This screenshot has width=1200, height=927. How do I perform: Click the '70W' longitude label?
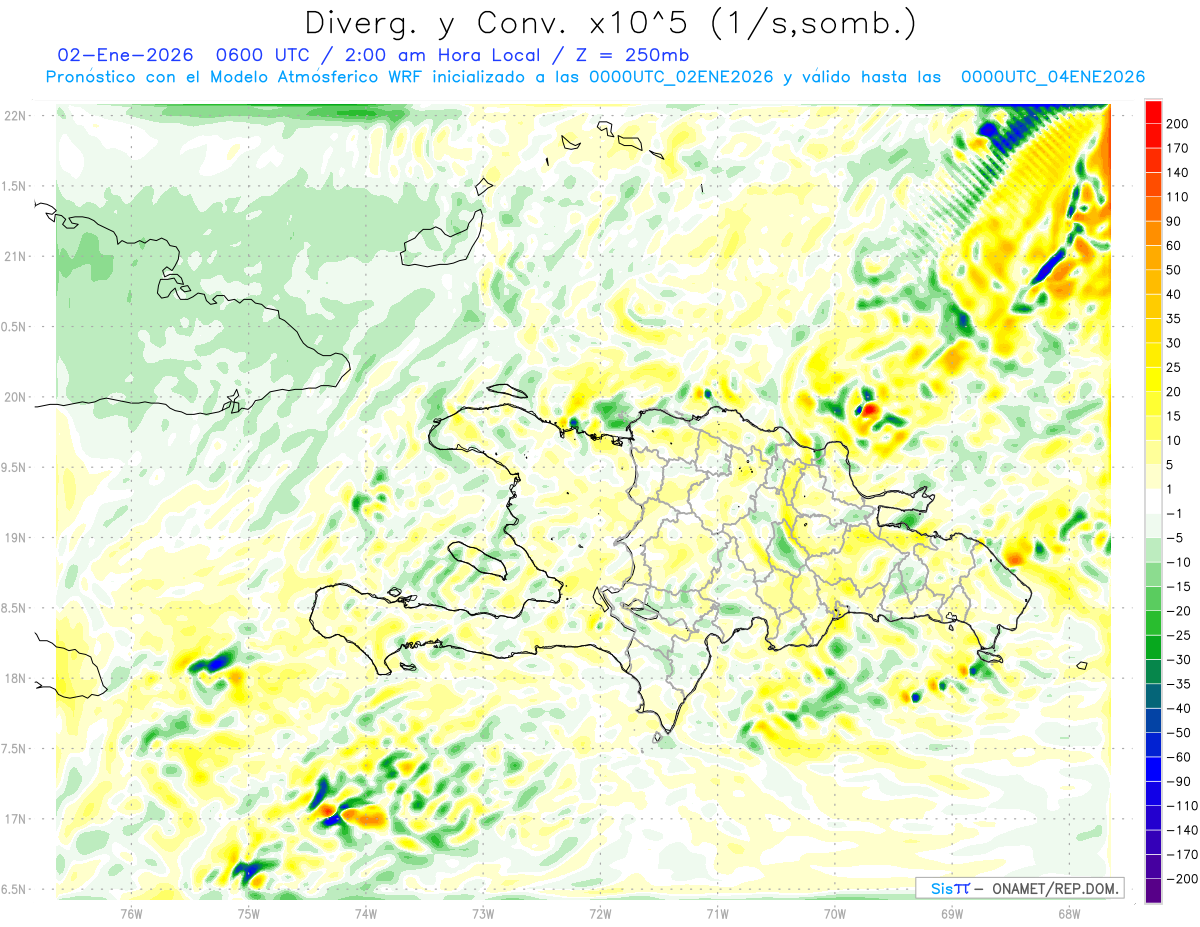point(835,913)
